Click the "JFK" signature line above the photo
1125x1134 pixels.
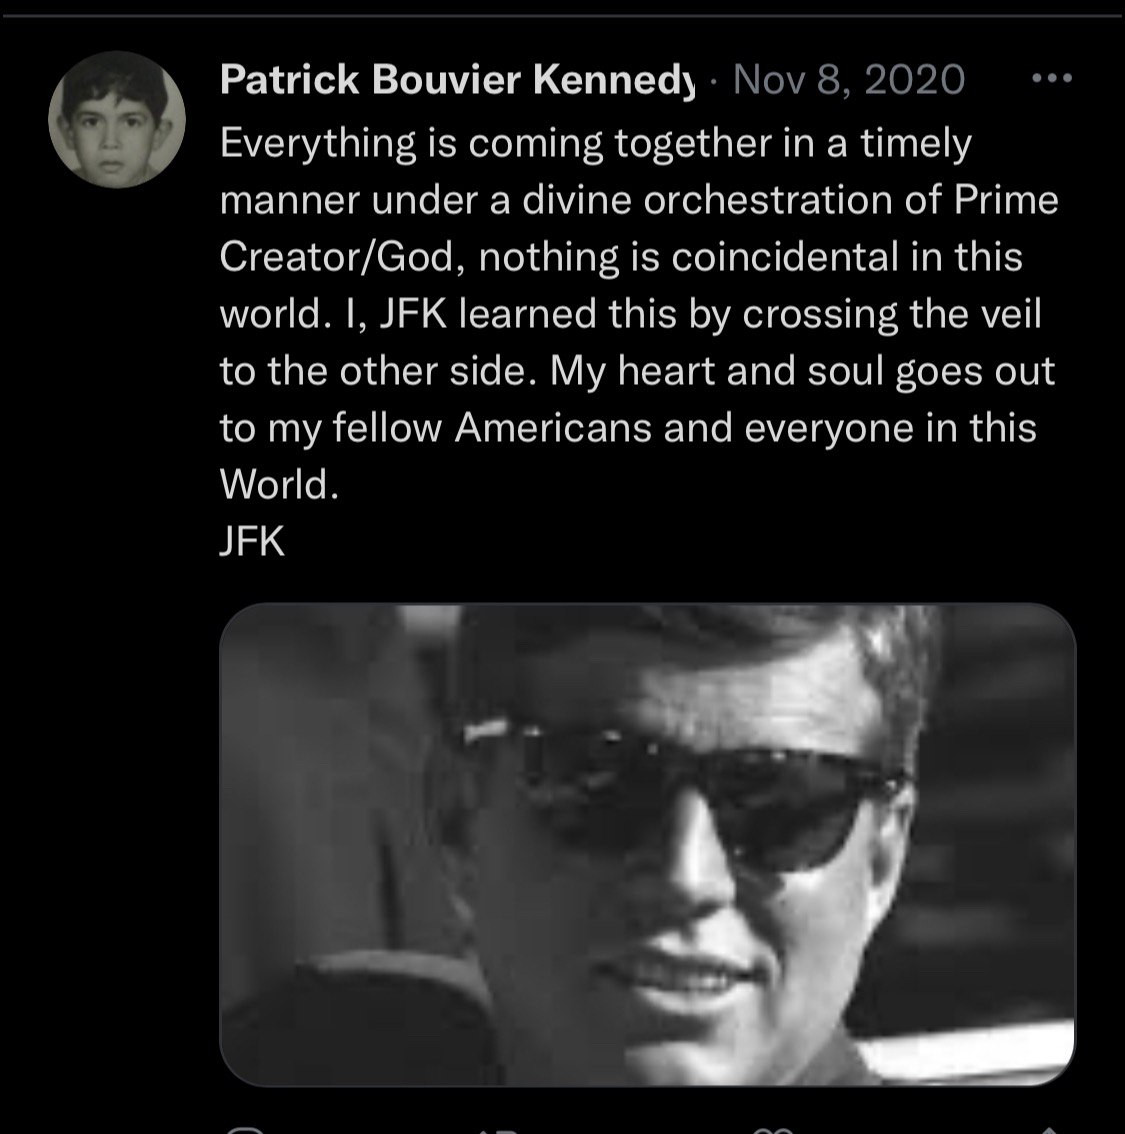[x=252, y=542]
